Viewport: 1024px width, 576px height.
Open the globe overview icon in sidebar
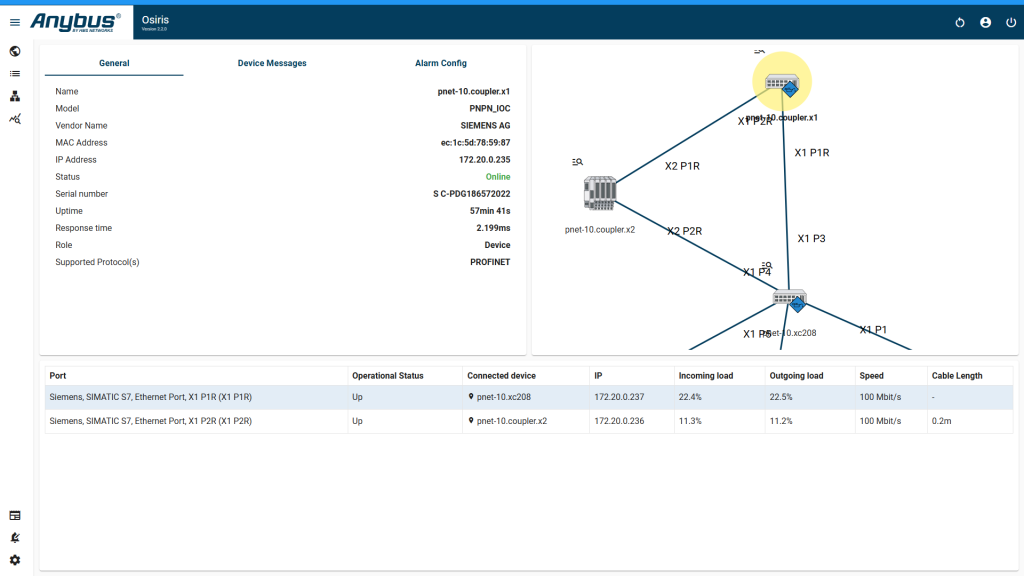tap(14, 52)
